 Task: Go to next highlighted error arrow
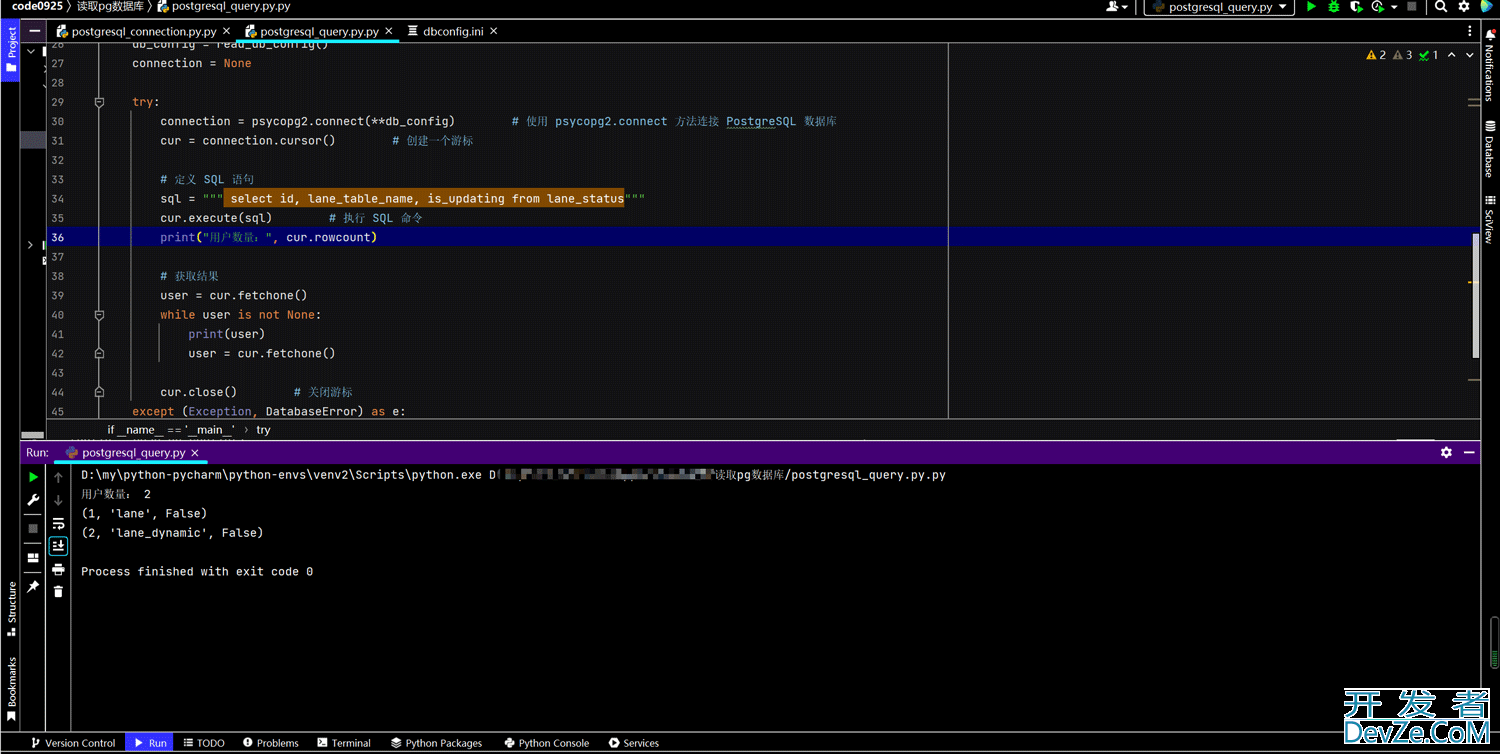(x=1469, y=55)
